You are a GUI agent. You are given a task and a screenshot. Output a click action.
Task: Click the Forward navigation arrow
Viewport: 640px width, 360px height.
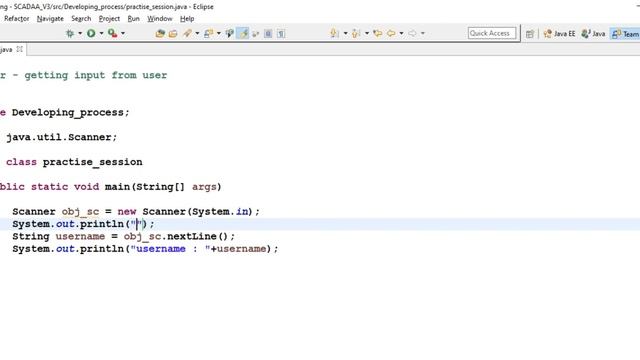(412, 33)
